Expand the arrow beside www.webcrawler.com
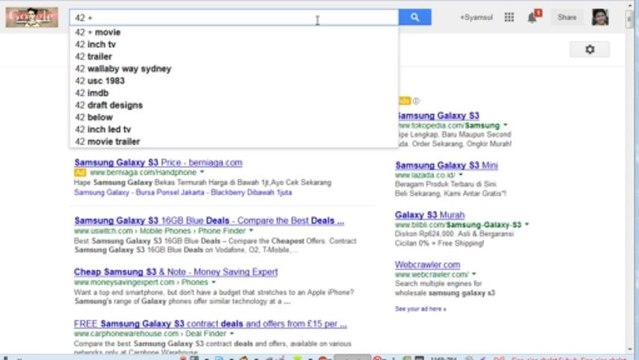639x360 pixels. (x=474, y=274)
